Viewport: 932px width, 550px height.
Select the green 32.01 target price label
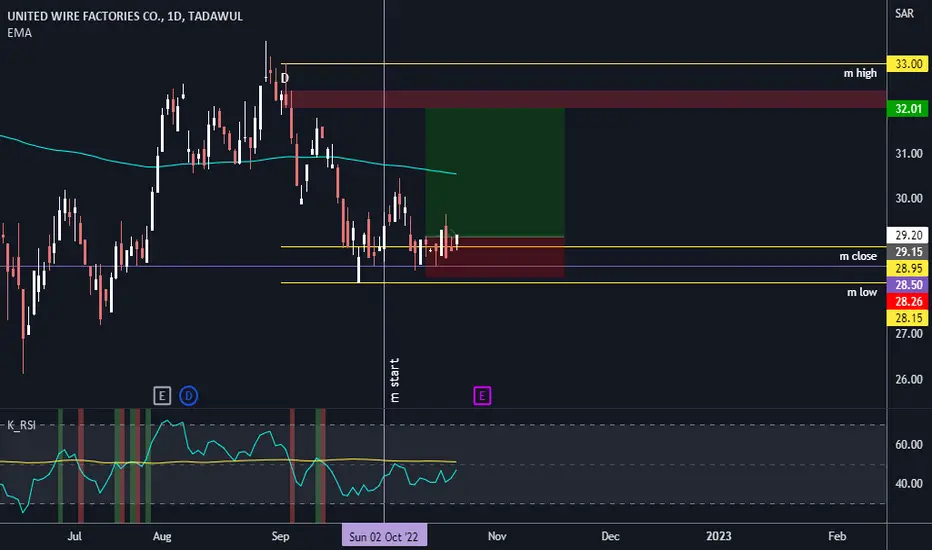point(908,109)
